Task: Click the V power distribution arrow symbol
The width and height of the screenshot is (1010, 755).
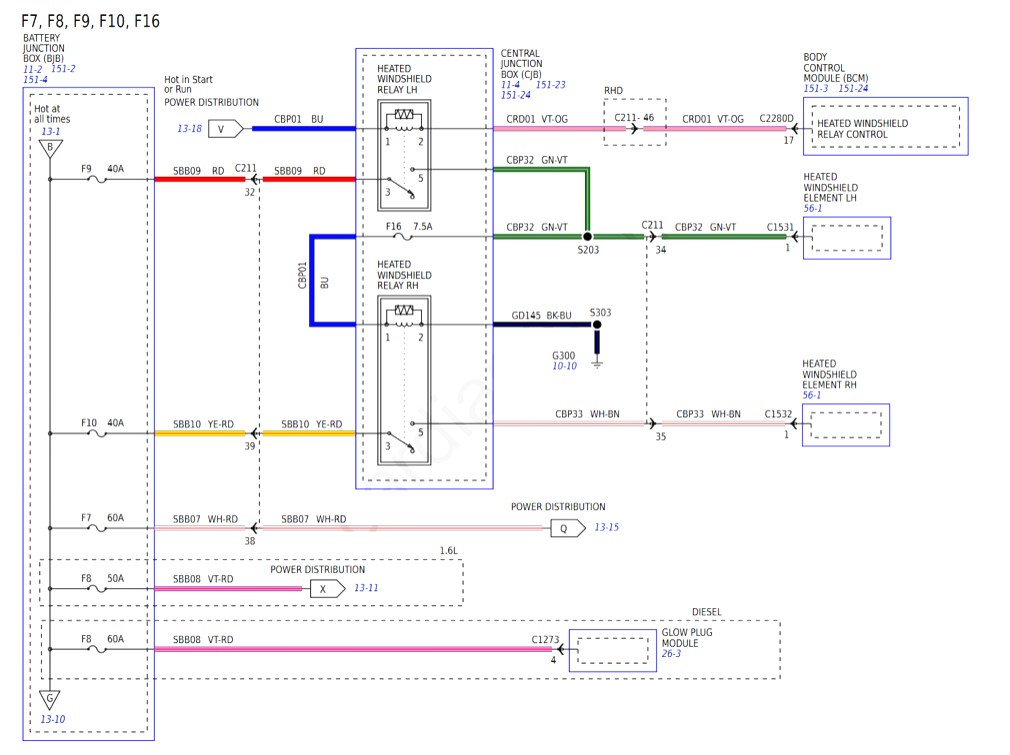Action: pyautogui.click(x=226, y=128)
